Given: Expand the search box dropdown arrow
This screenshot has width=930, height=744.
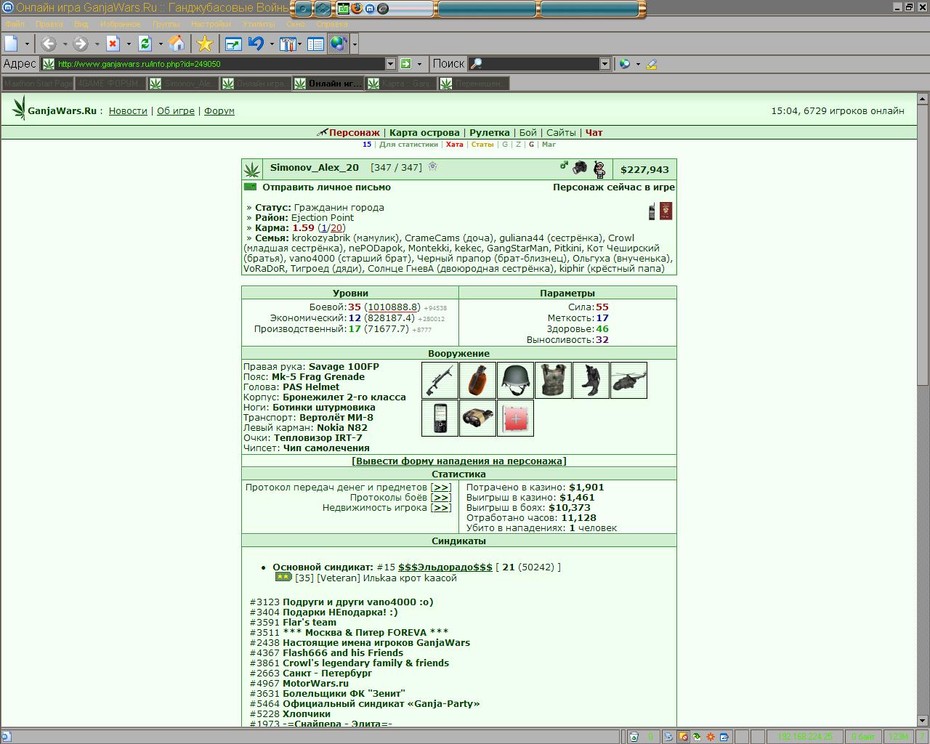Looking at the screenshot, I should [604, 63].
